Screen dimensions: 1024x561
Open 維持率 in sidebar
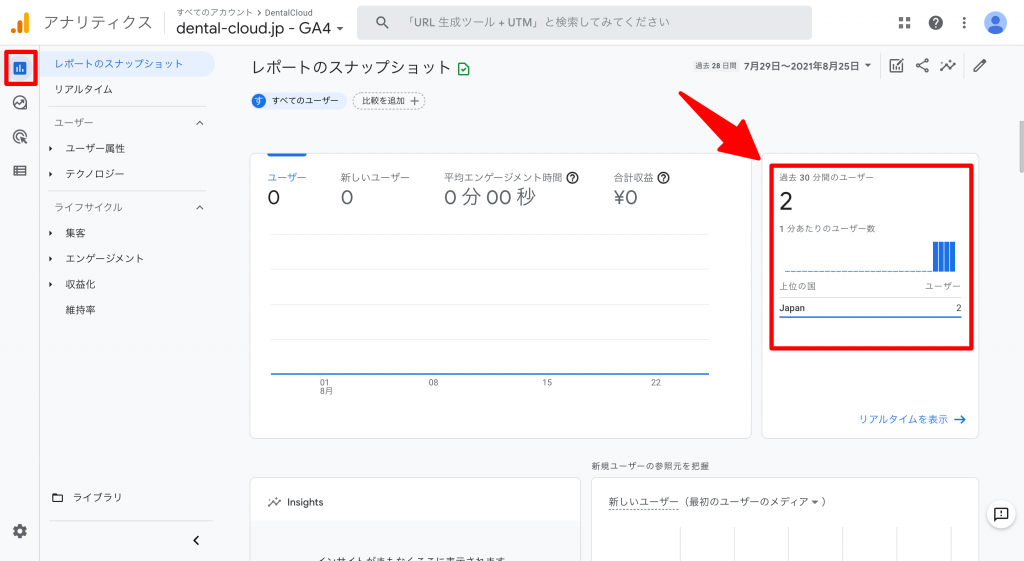[80, 310]
